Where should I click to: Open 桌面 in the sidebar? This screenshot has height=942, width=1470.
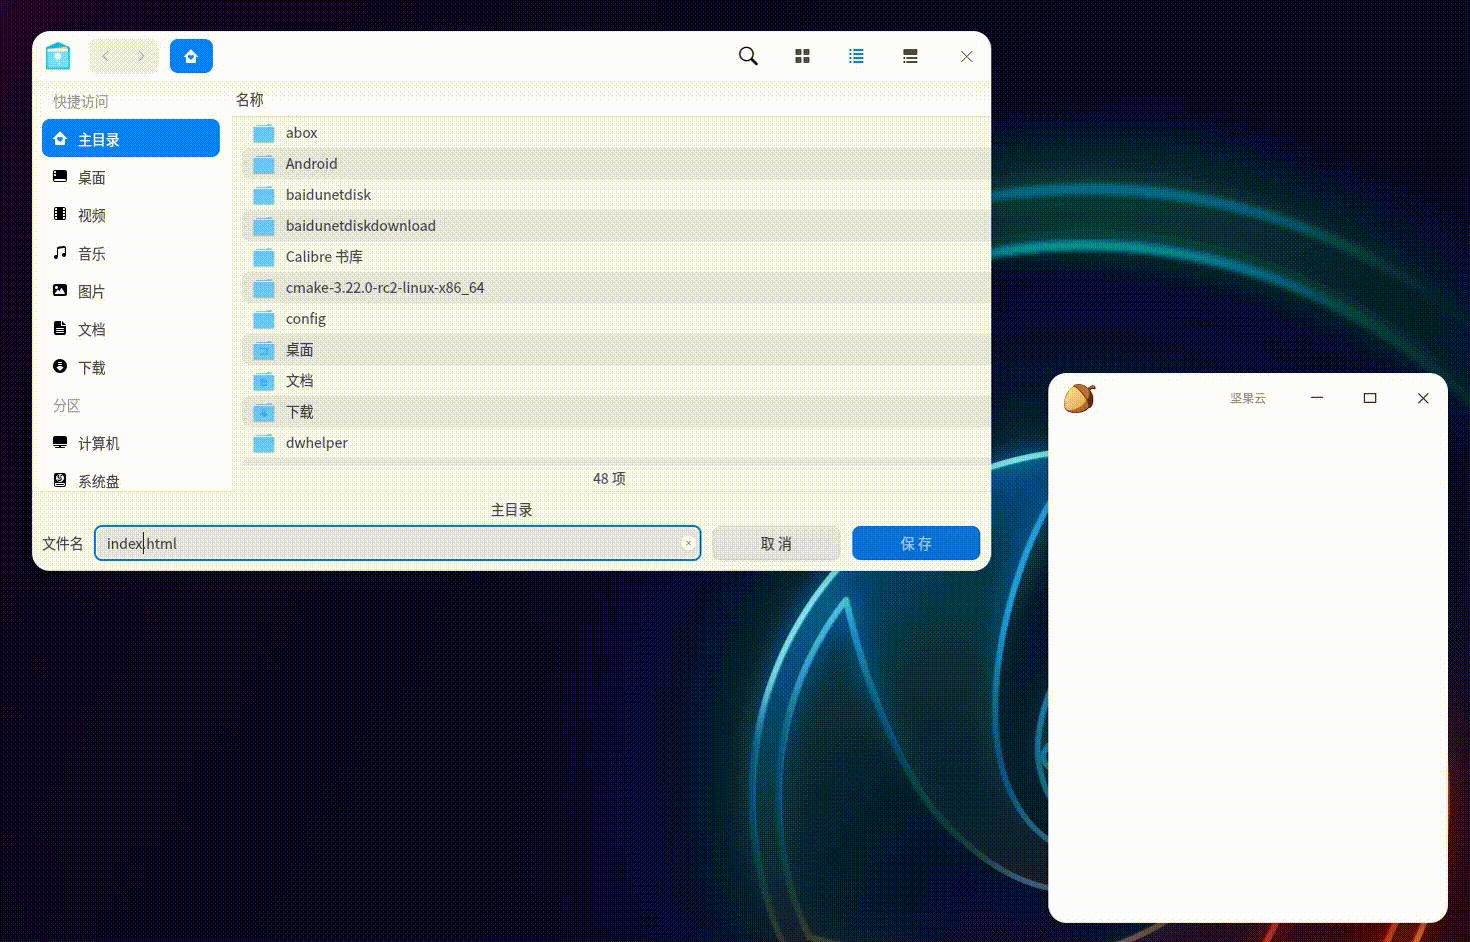(92, 178)
